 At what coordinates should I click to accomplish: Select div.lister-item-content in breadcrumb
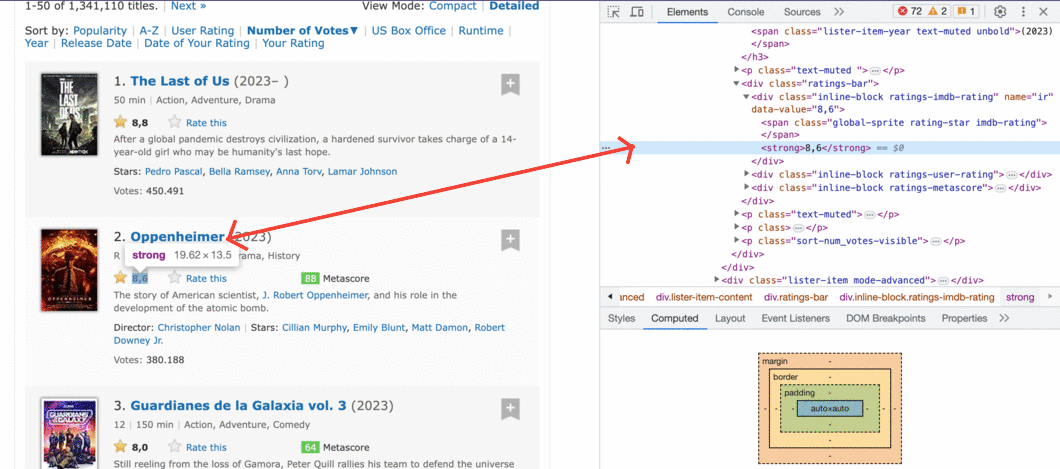click(704, 297)
